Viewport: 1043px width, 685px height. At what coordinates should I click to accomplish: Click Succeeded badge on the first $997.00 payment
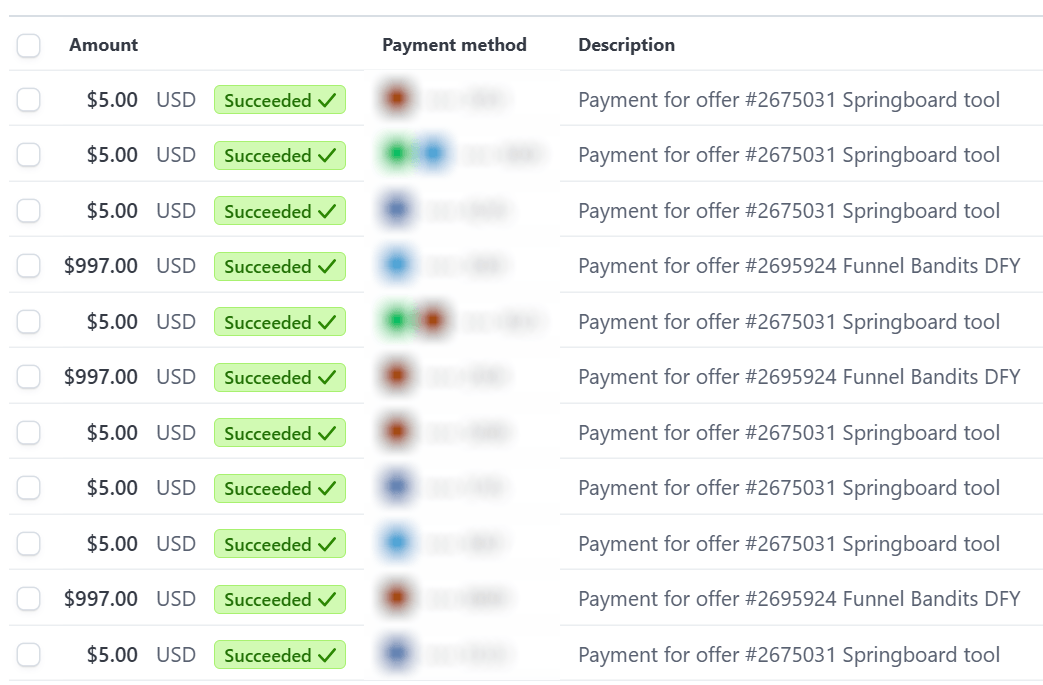pyautogui.click(x=280, y=267)
